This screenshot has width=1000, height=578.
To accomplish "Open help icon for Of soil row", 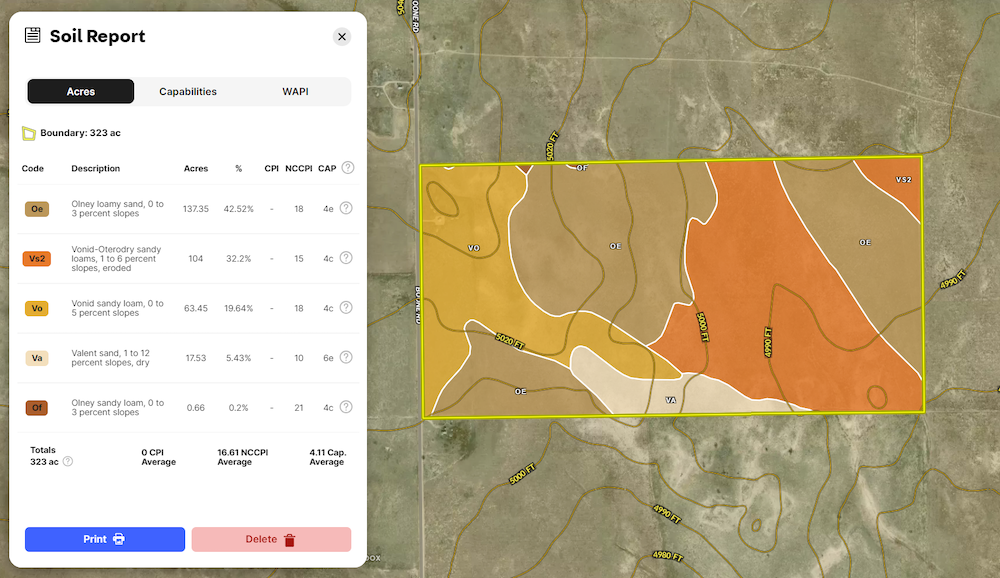I will (x=346, y=407).
